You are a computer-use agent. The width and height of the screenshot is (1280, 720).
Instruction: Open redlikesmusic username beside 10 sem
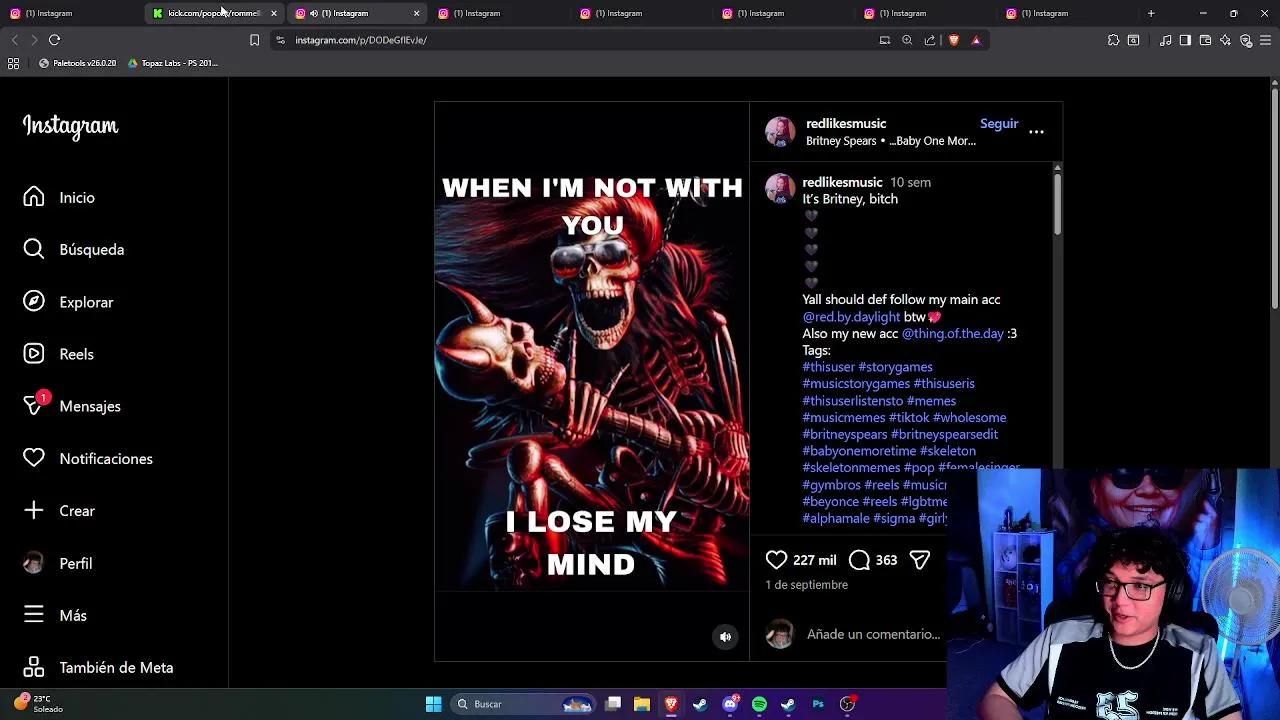pos(842,182)
